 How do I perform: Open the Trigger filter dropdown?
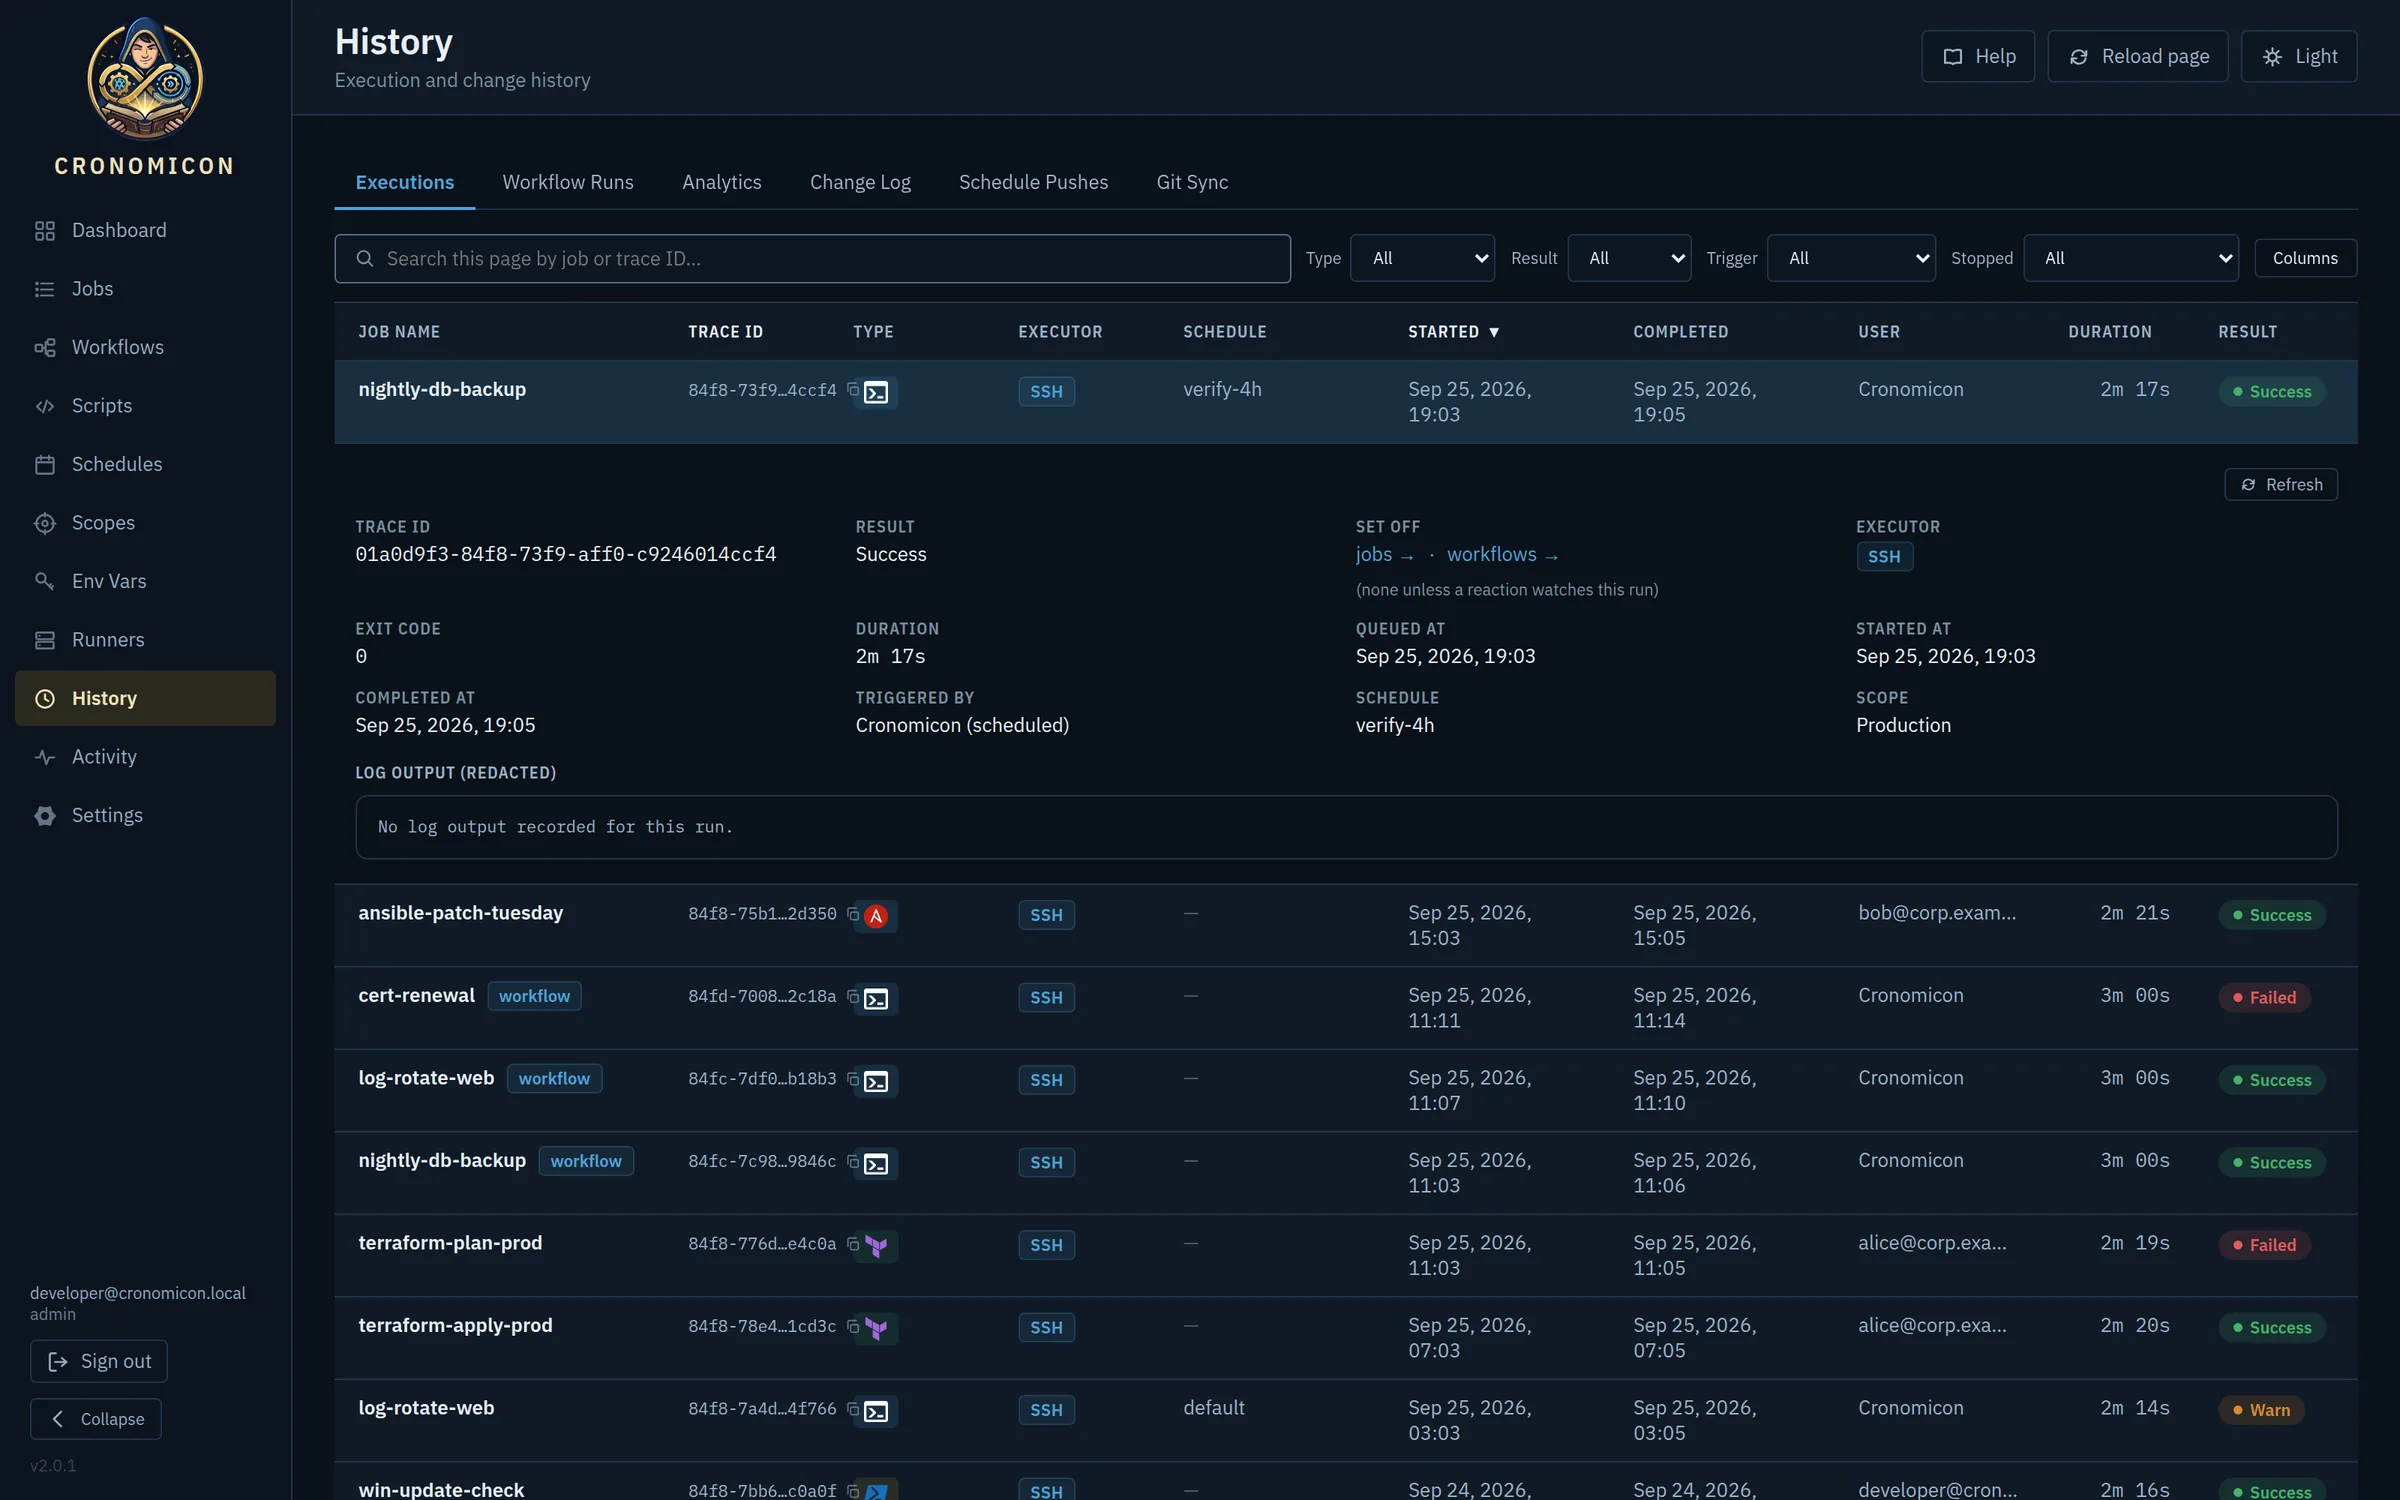click(x=1851, y=258)
